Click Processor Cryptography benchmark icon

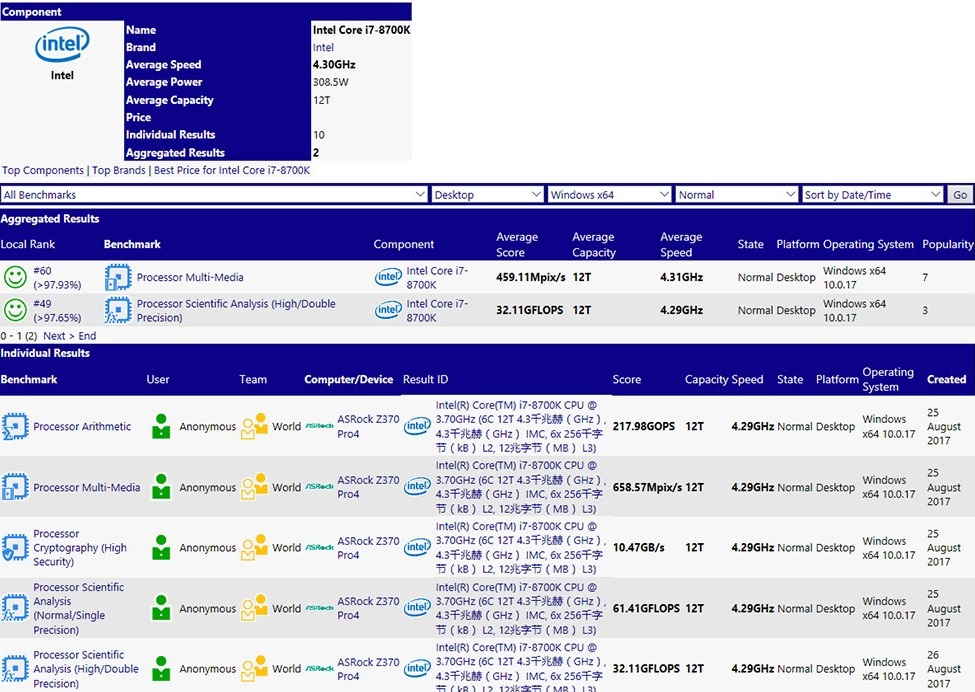(x=15, y=547)
